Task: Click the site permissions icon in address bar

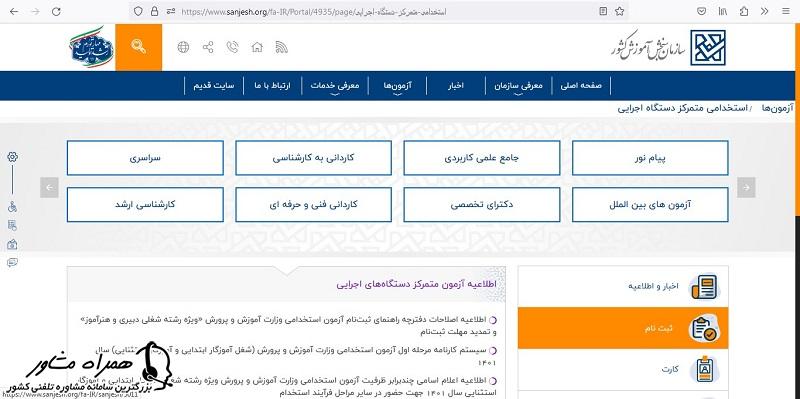Action: click(170, 11)
